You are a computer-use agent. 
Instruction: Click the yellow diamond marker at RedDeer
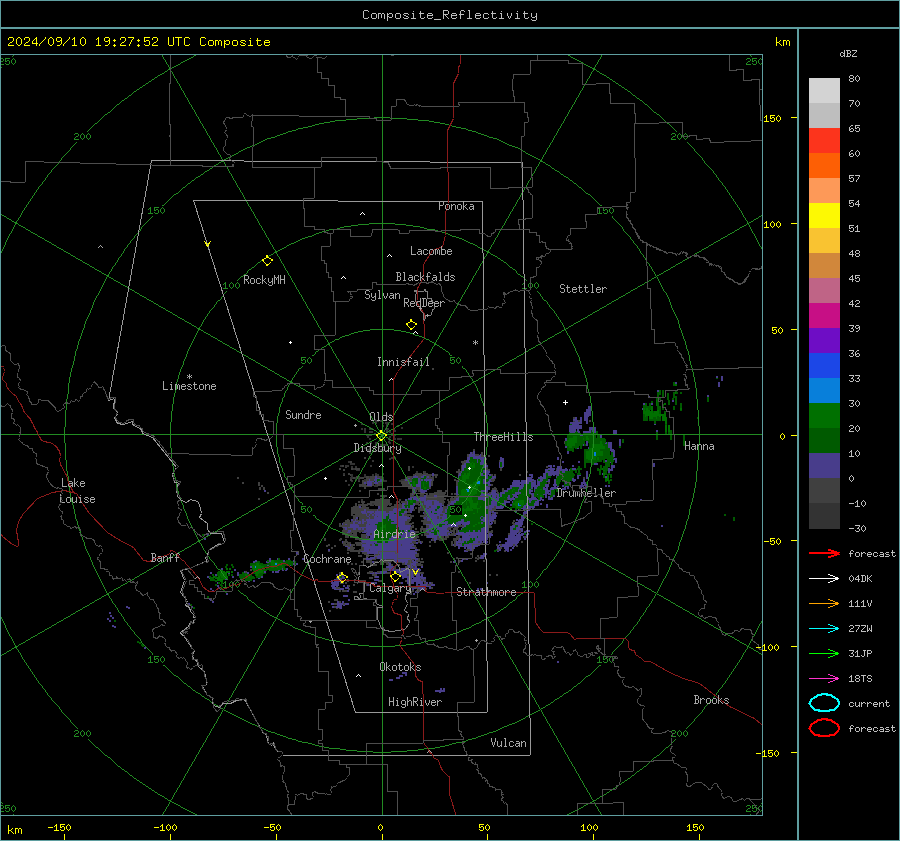pos(412,325)
